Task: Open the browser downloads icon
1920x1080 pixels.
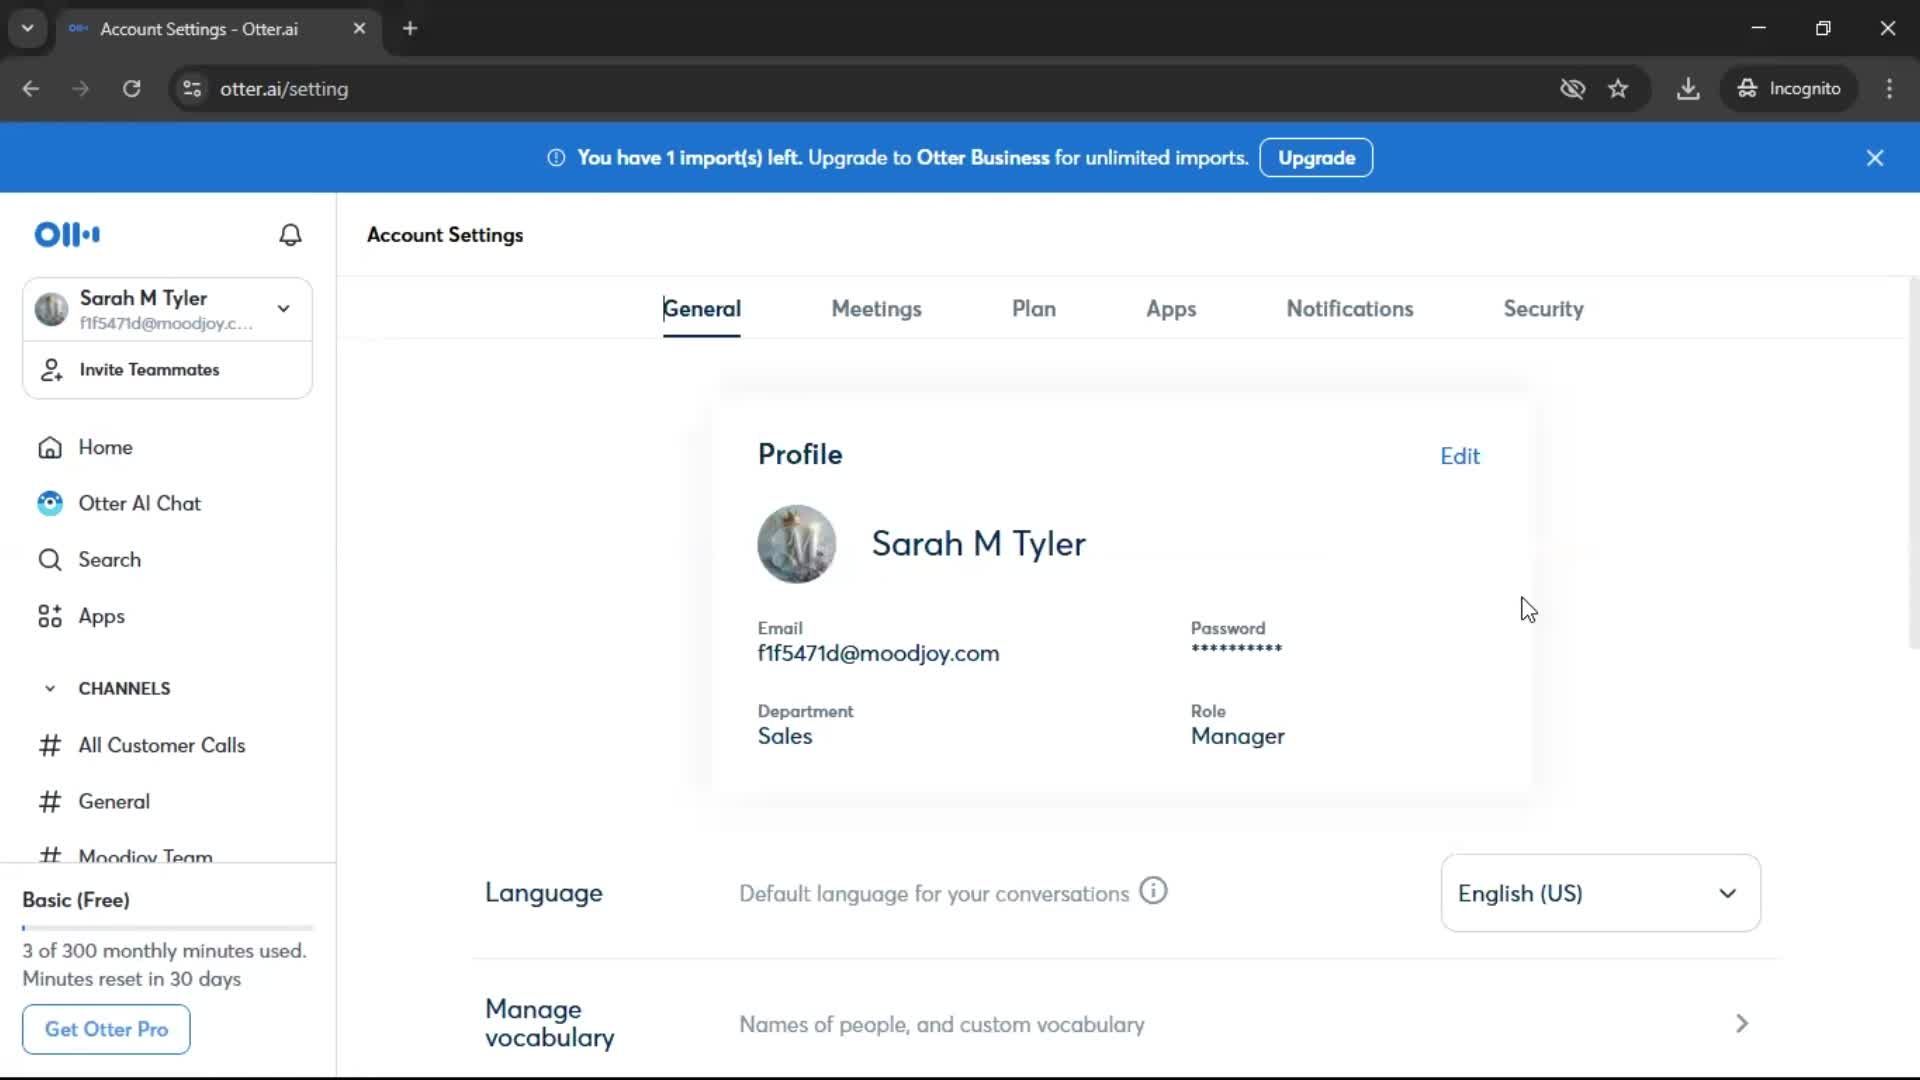Action: pyautogui.click(x=1688, y=89)
